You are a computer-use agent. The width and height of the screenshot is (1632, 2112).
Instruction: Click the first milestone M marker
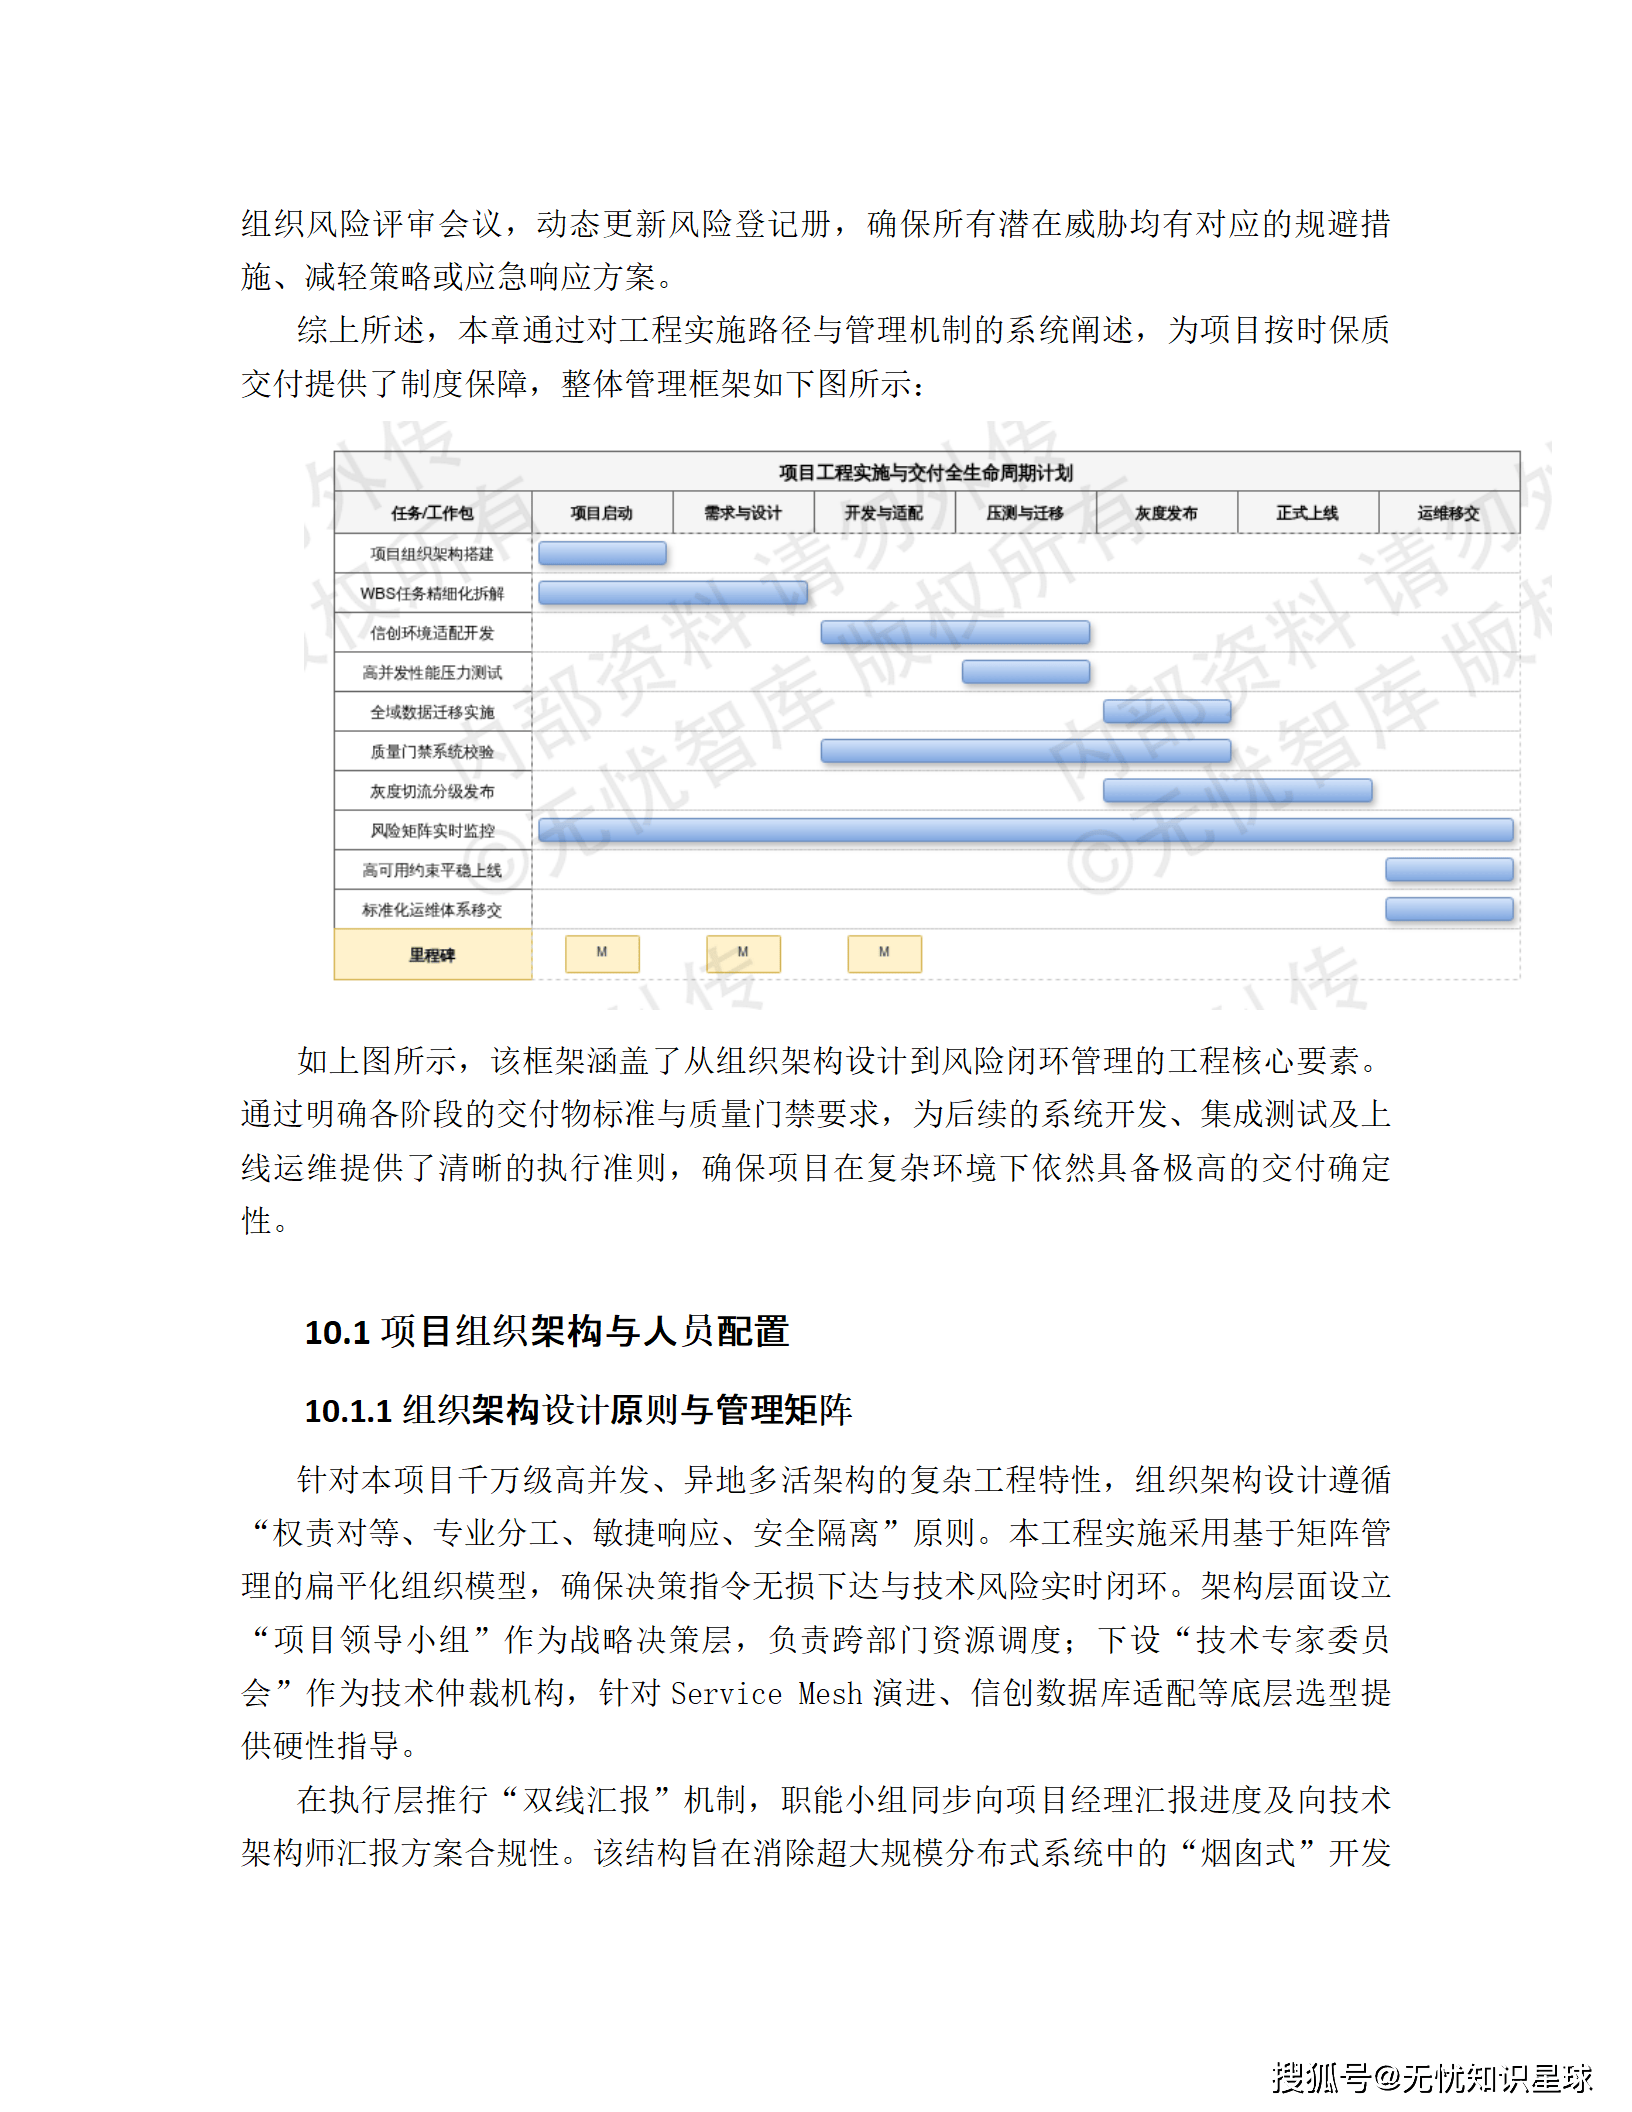point(601,953)
